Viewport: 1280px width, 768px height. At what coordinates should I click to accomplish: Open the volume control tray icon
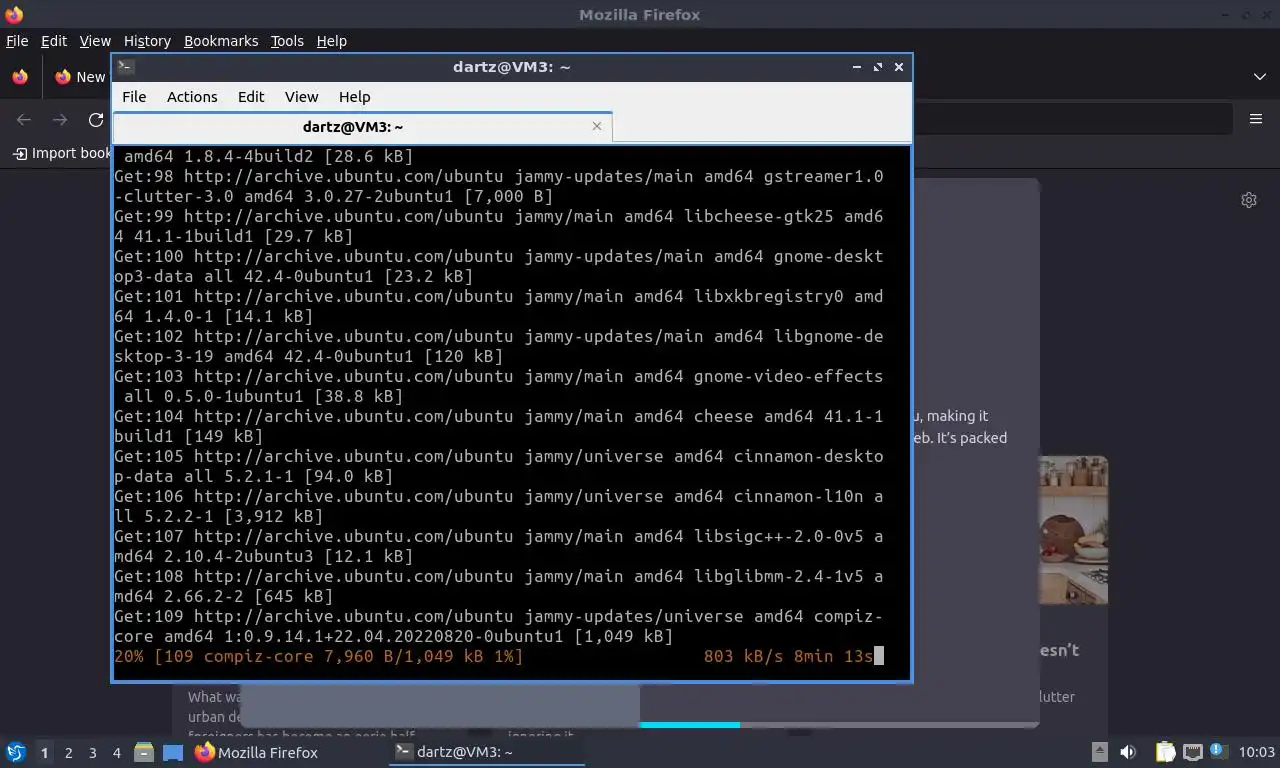coord(1128,752)
